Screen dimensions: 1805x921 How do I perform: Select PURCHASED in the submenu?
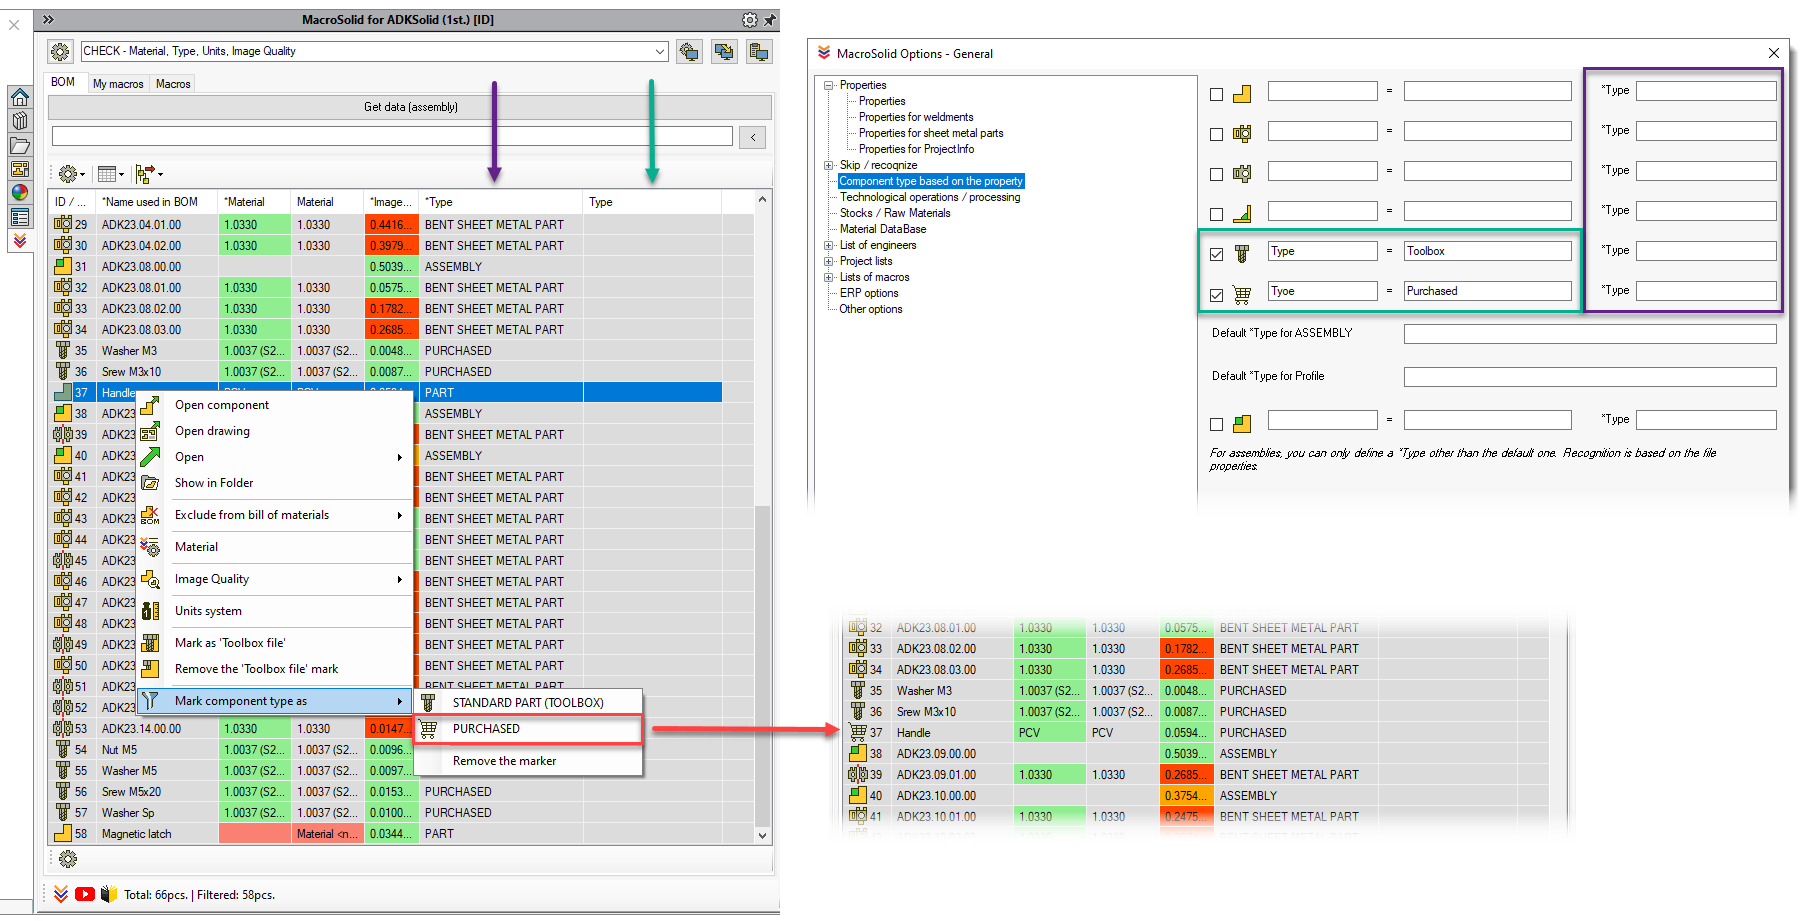click(528, 729)
